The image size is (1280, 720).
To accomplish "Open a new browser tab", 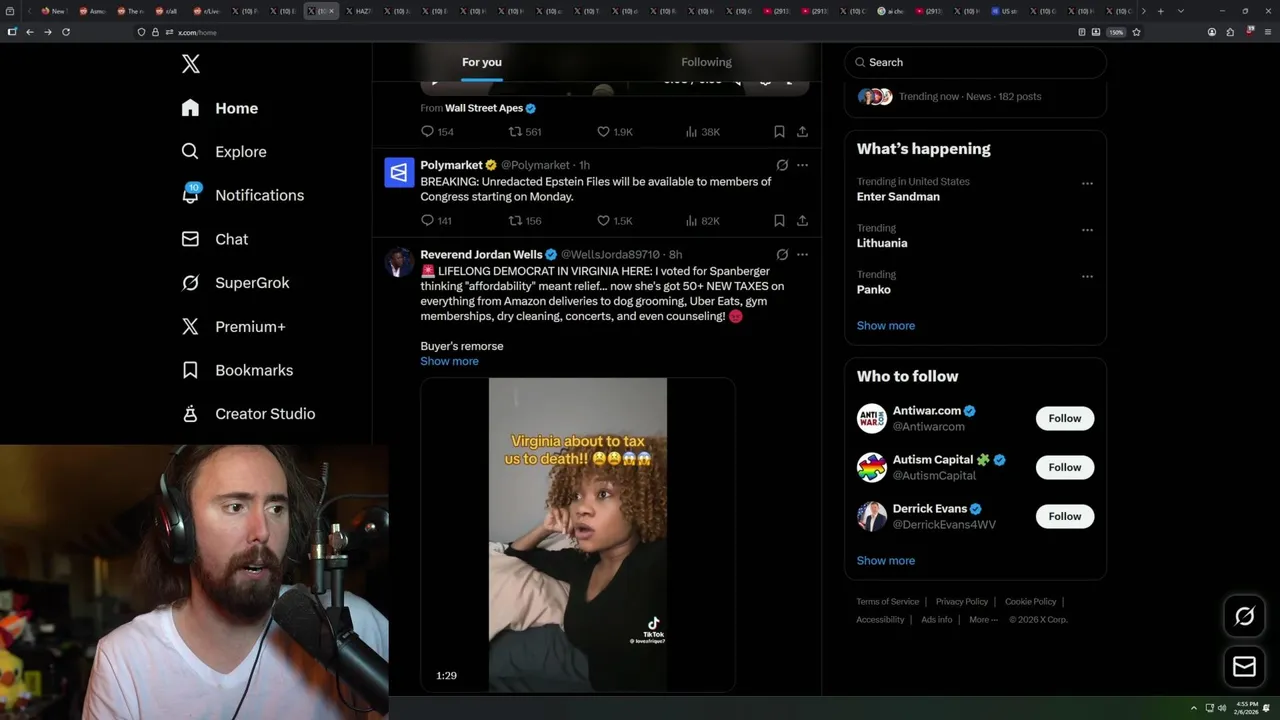I will [1160, 11].
